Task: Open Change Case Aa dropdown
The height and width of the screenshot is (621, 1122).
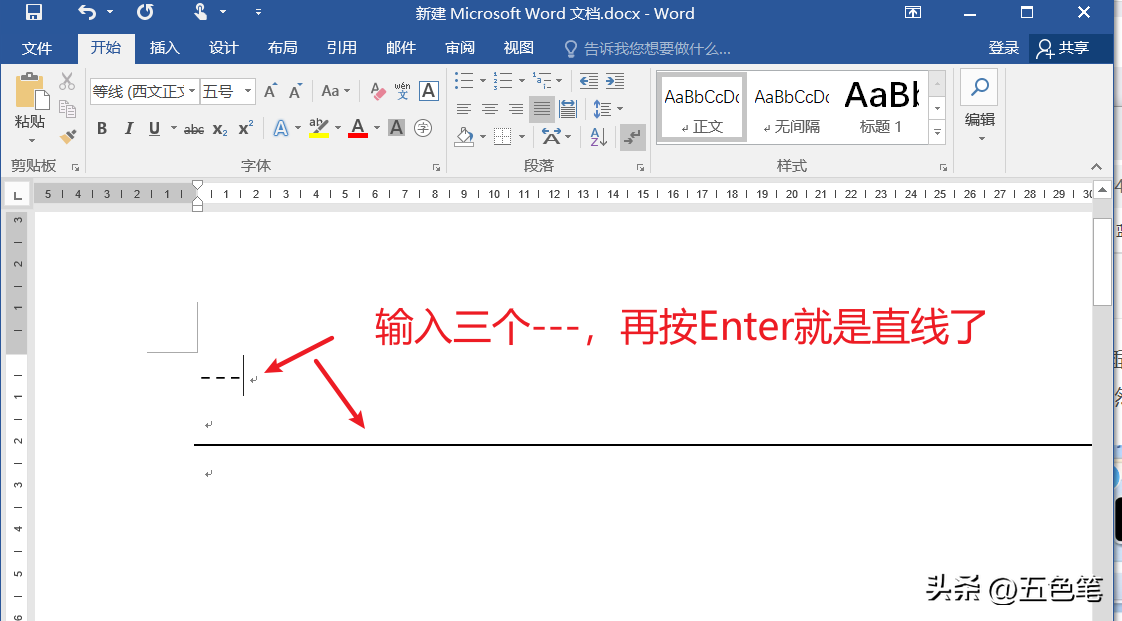Action: [x=335, y=91]
